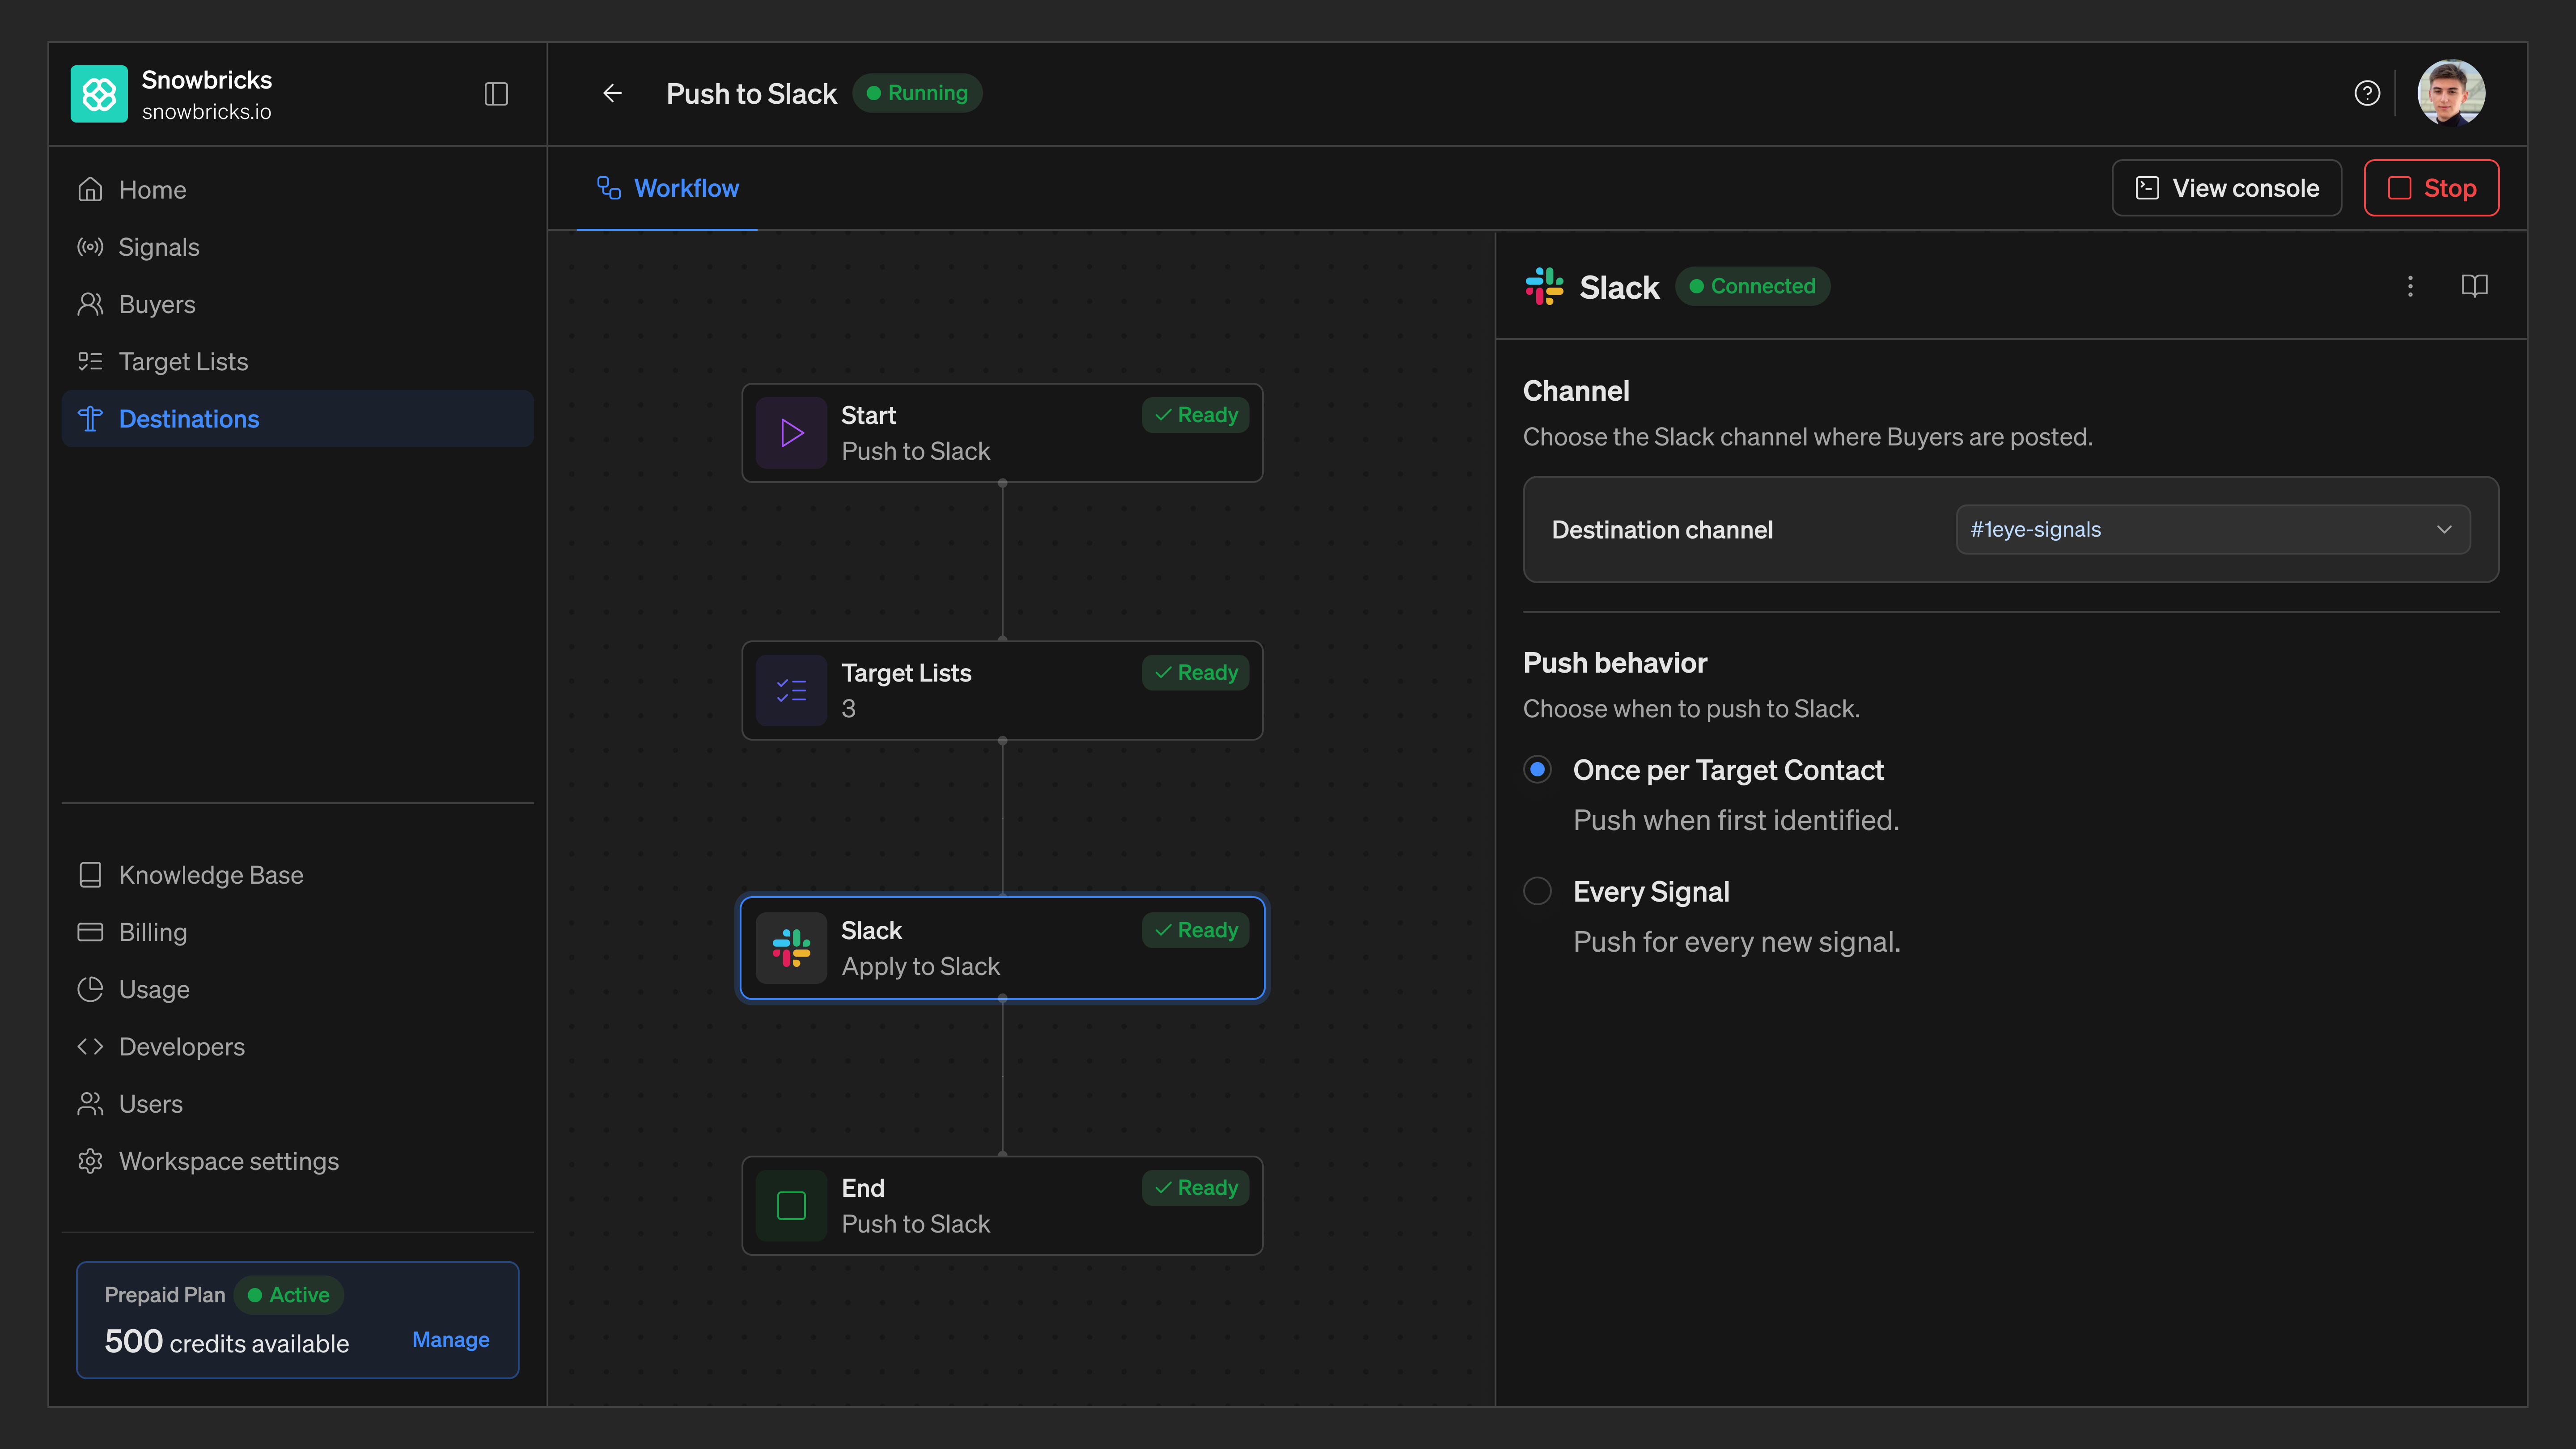The image size is (2576, 1449).
Task: Select the End workflow node
Action: pos(1002,1206)
